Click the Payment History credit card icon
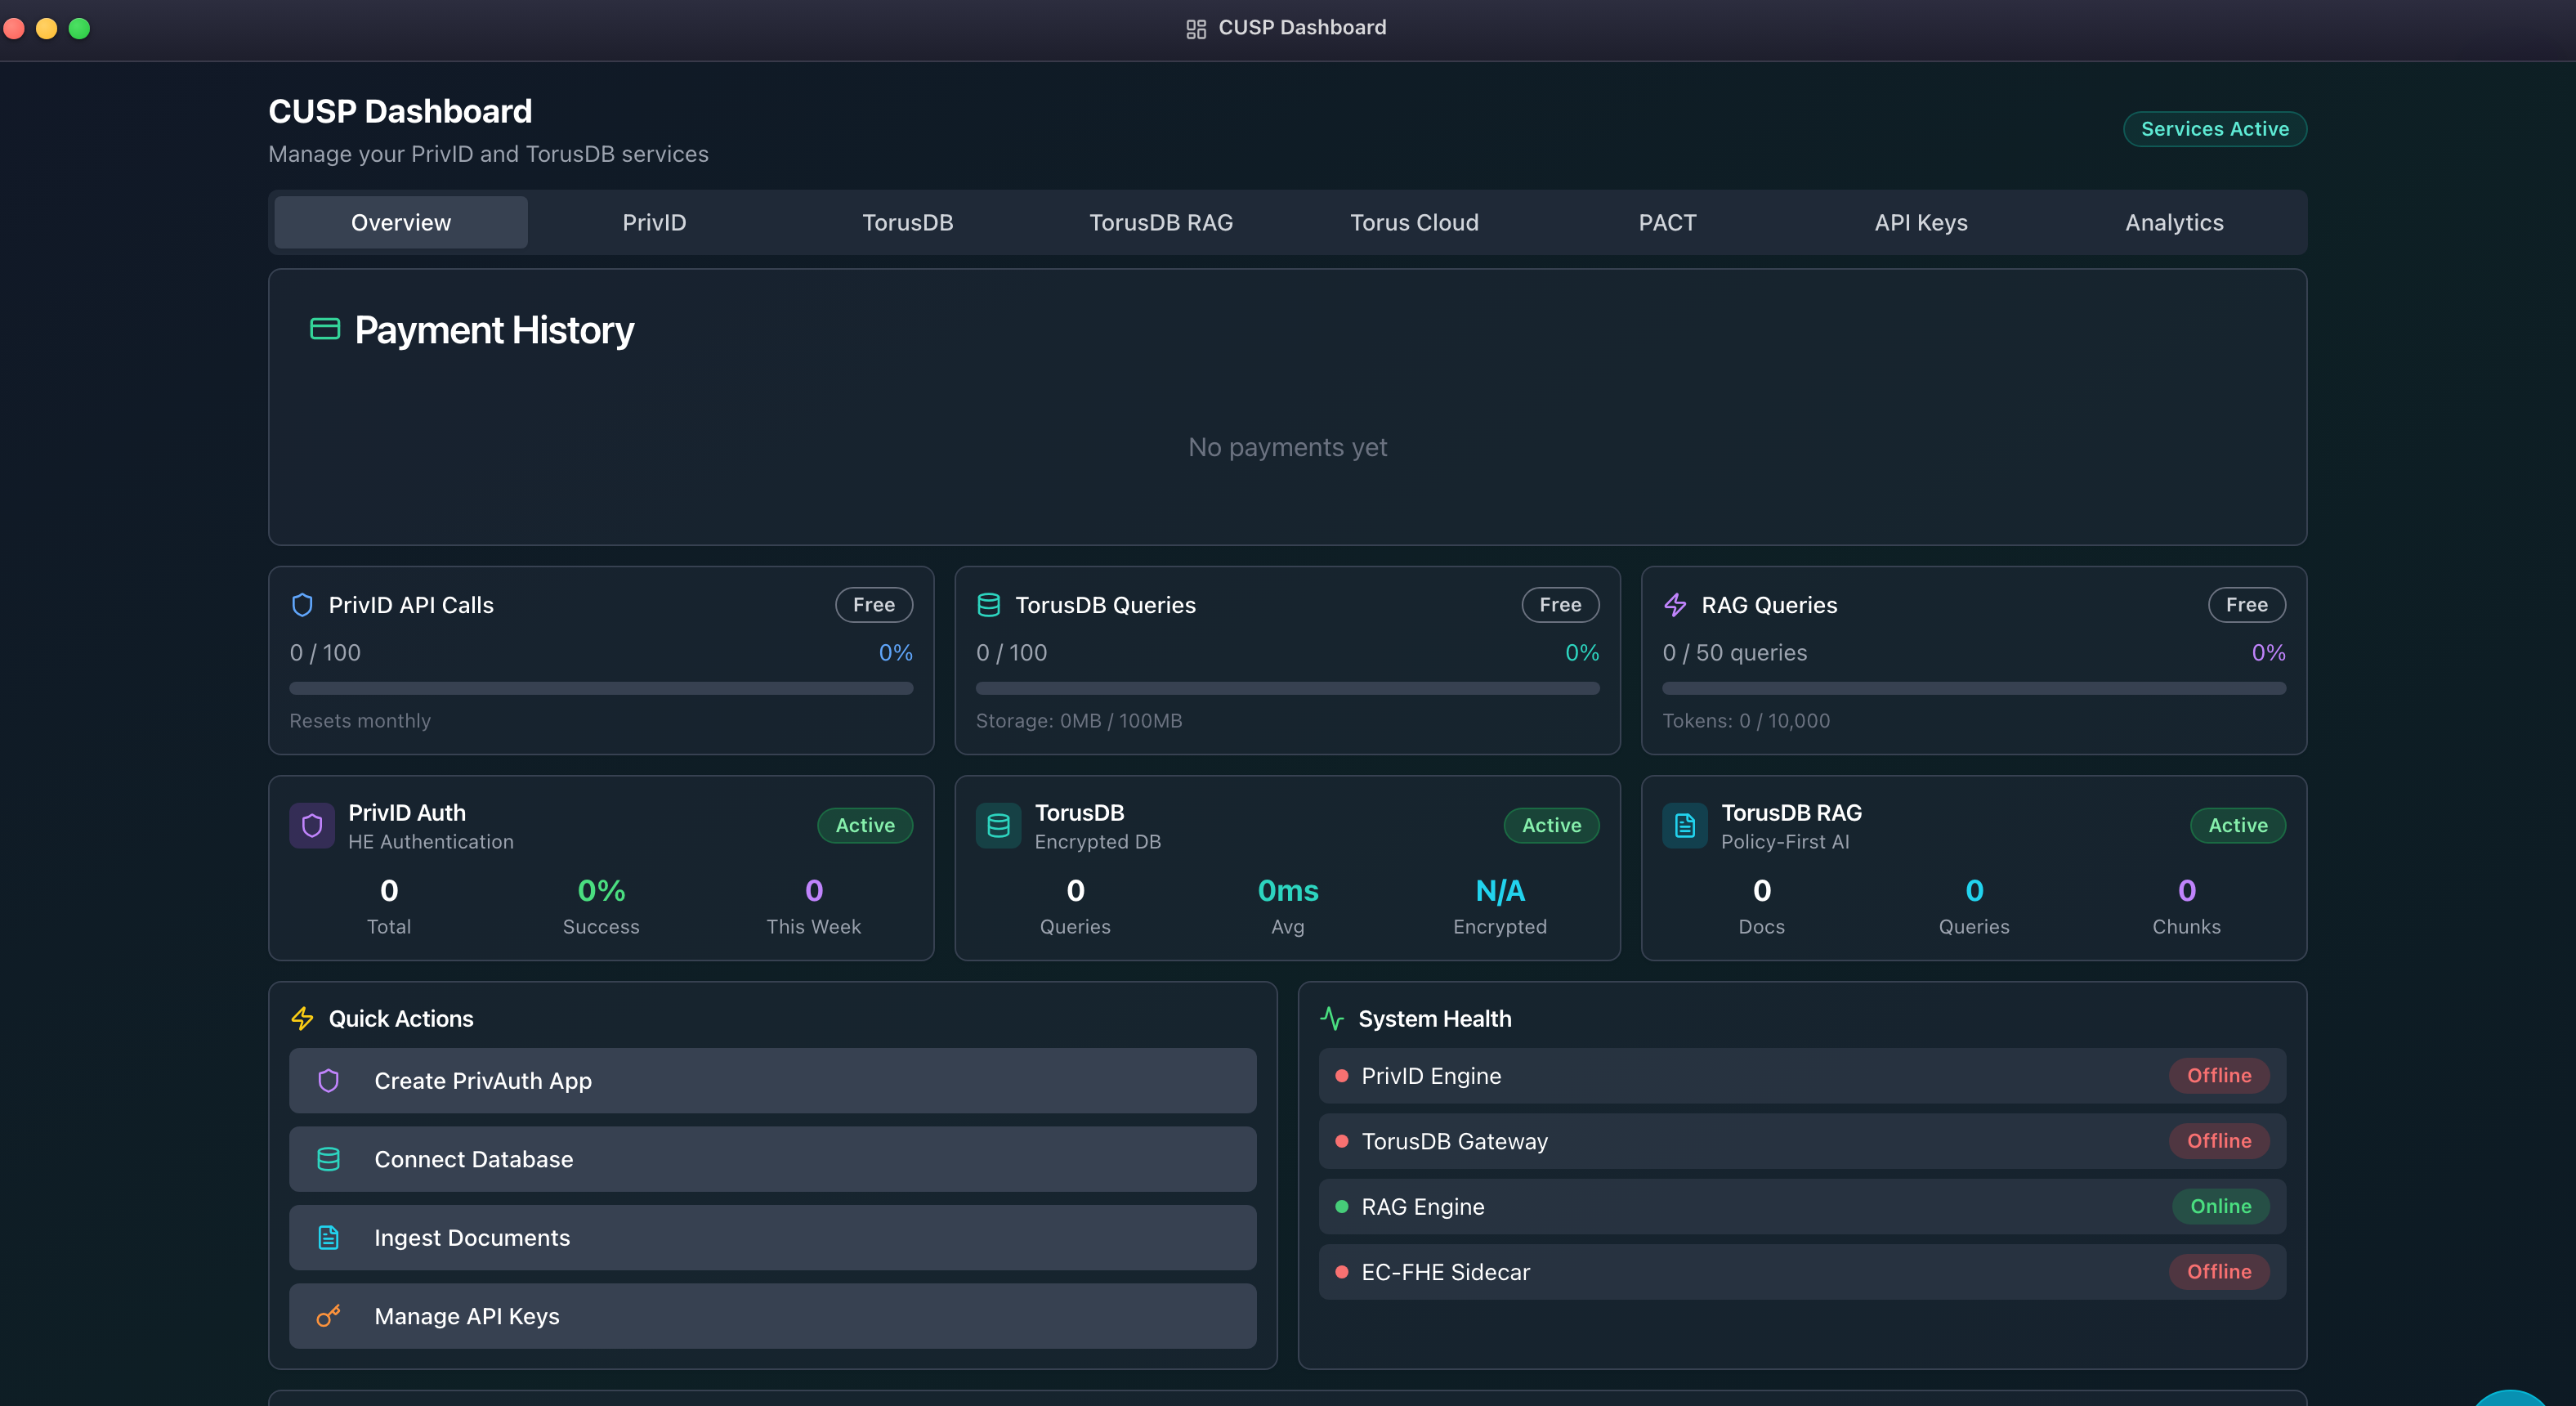Viewport: 2576px width, 1406px height. click(x=325, y=329)
